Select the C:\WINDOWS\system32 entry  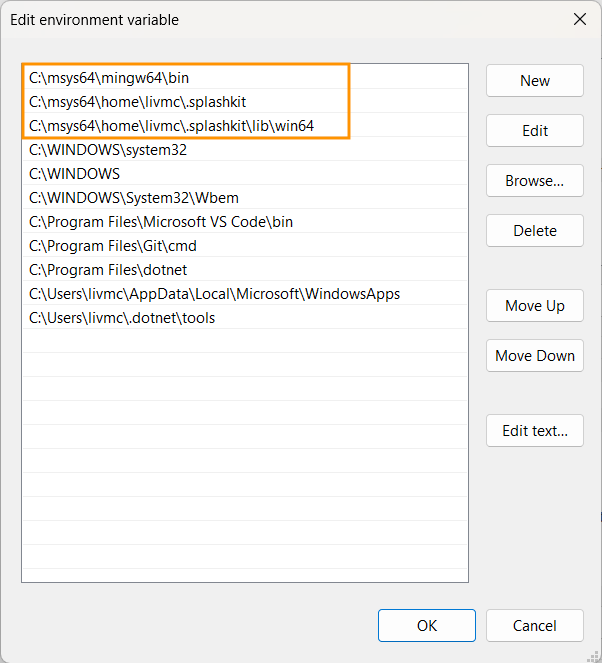[x=108, y=150]
